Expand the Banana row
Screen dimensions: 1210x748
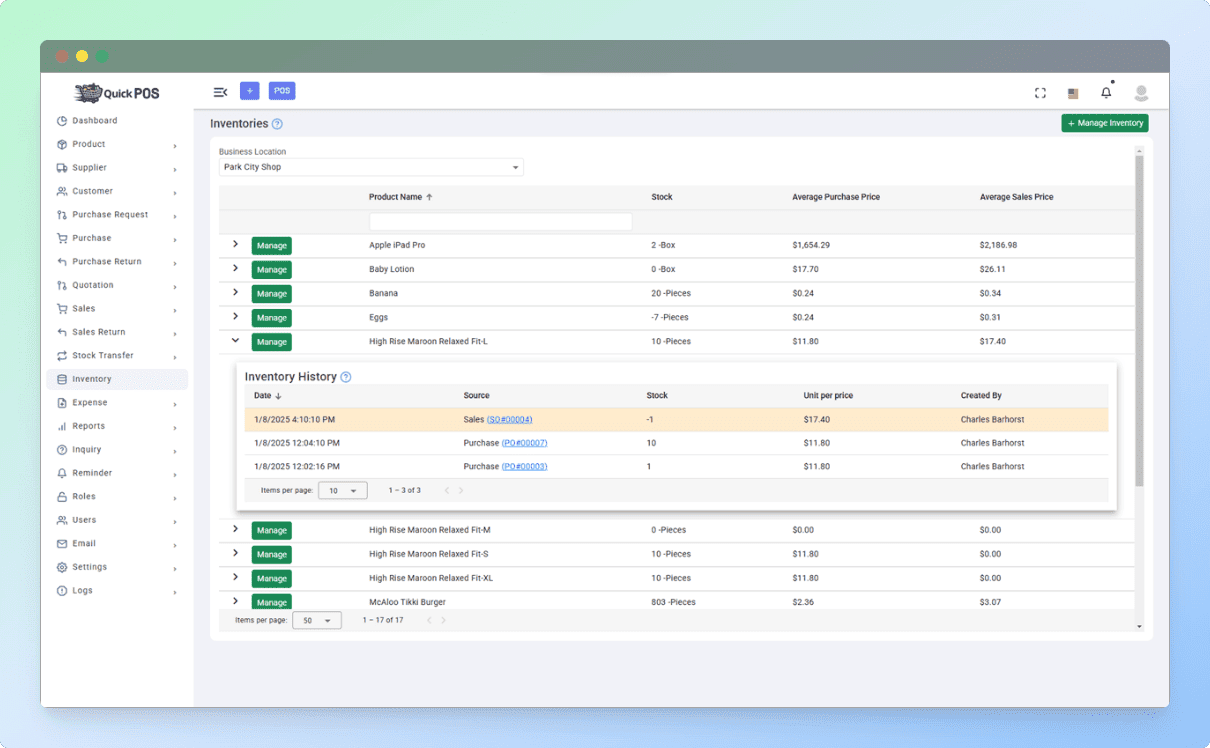tap(236, 292)
